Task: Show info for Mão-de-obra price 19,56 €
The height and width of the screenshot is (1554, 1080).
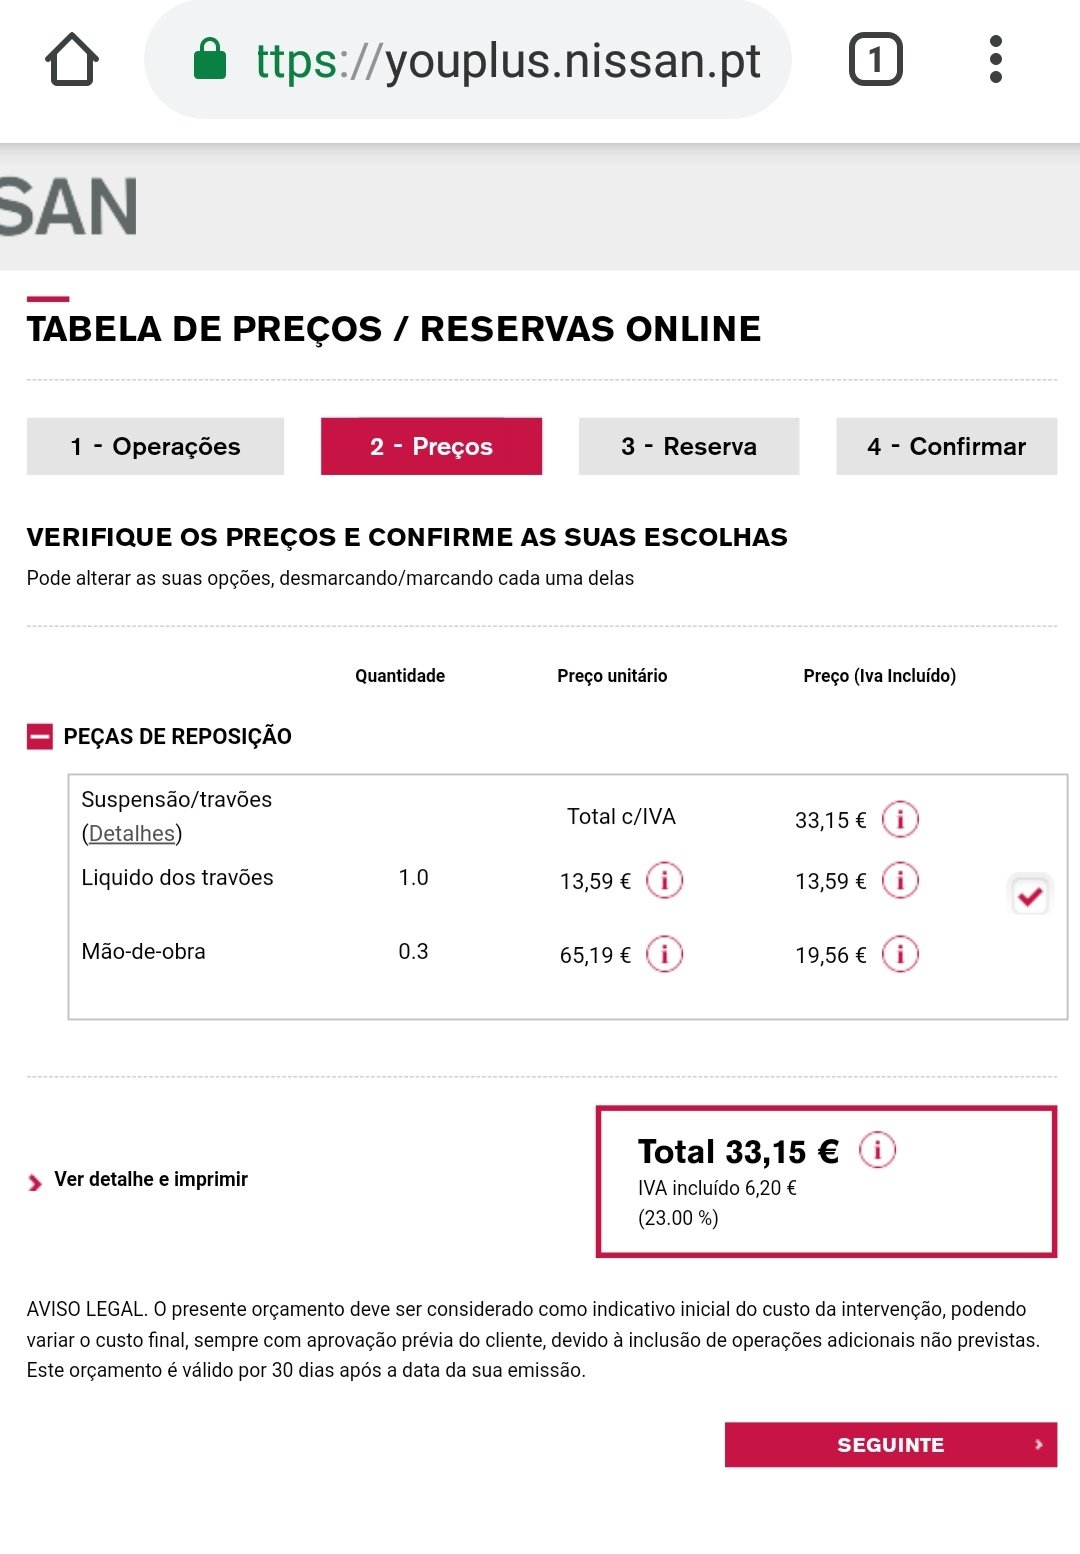Action: [x=900, y=954]
